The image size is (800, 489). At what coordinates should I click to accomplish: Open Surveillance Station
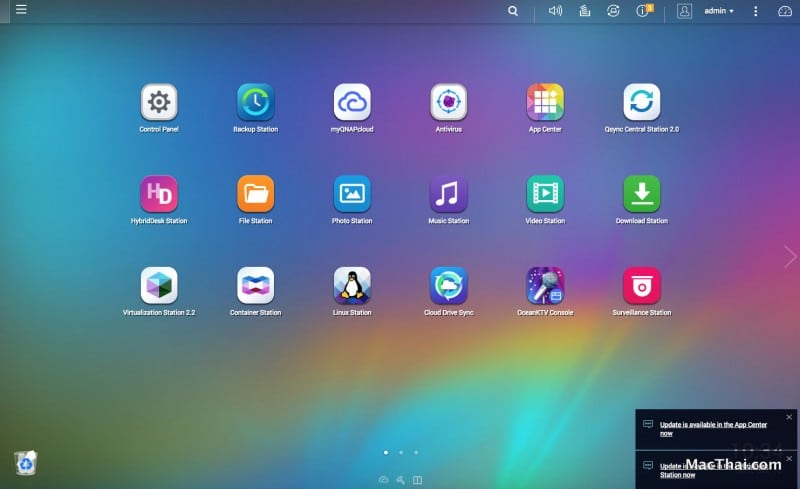coord(641,285)
